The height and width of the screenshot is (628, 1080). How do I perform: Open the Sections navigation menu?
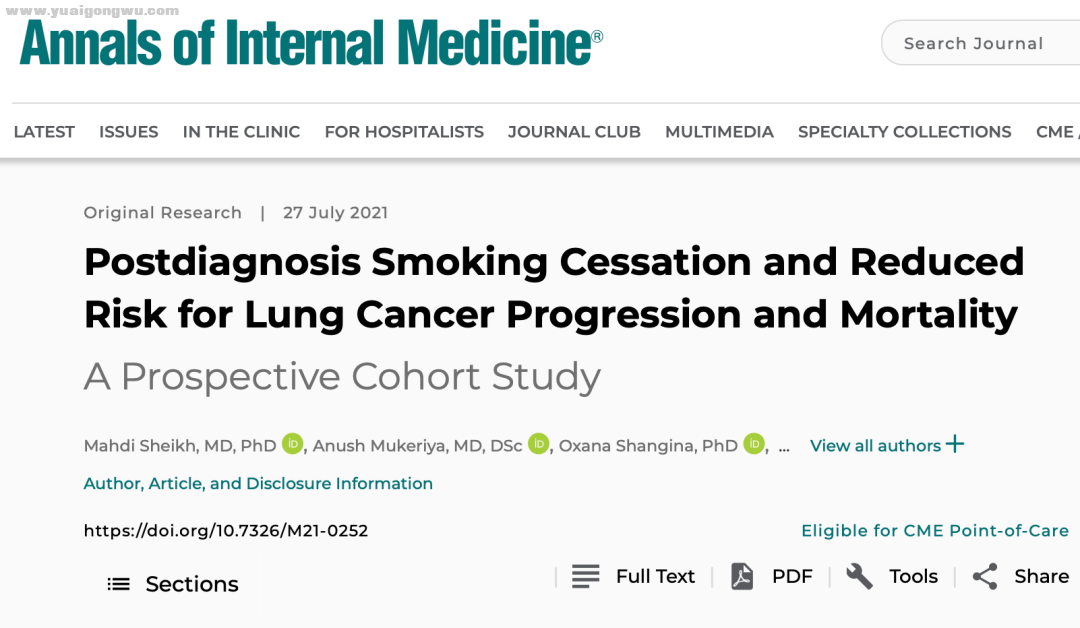[x=173, y=584]
